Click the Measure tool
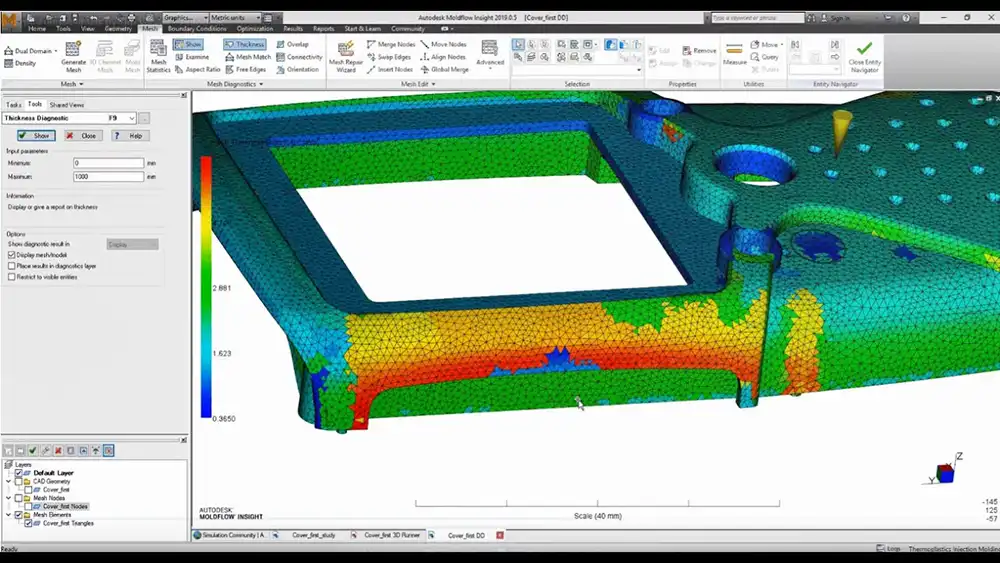The height and width of the screenshot is (563, 1000). (x=735, y=54)
